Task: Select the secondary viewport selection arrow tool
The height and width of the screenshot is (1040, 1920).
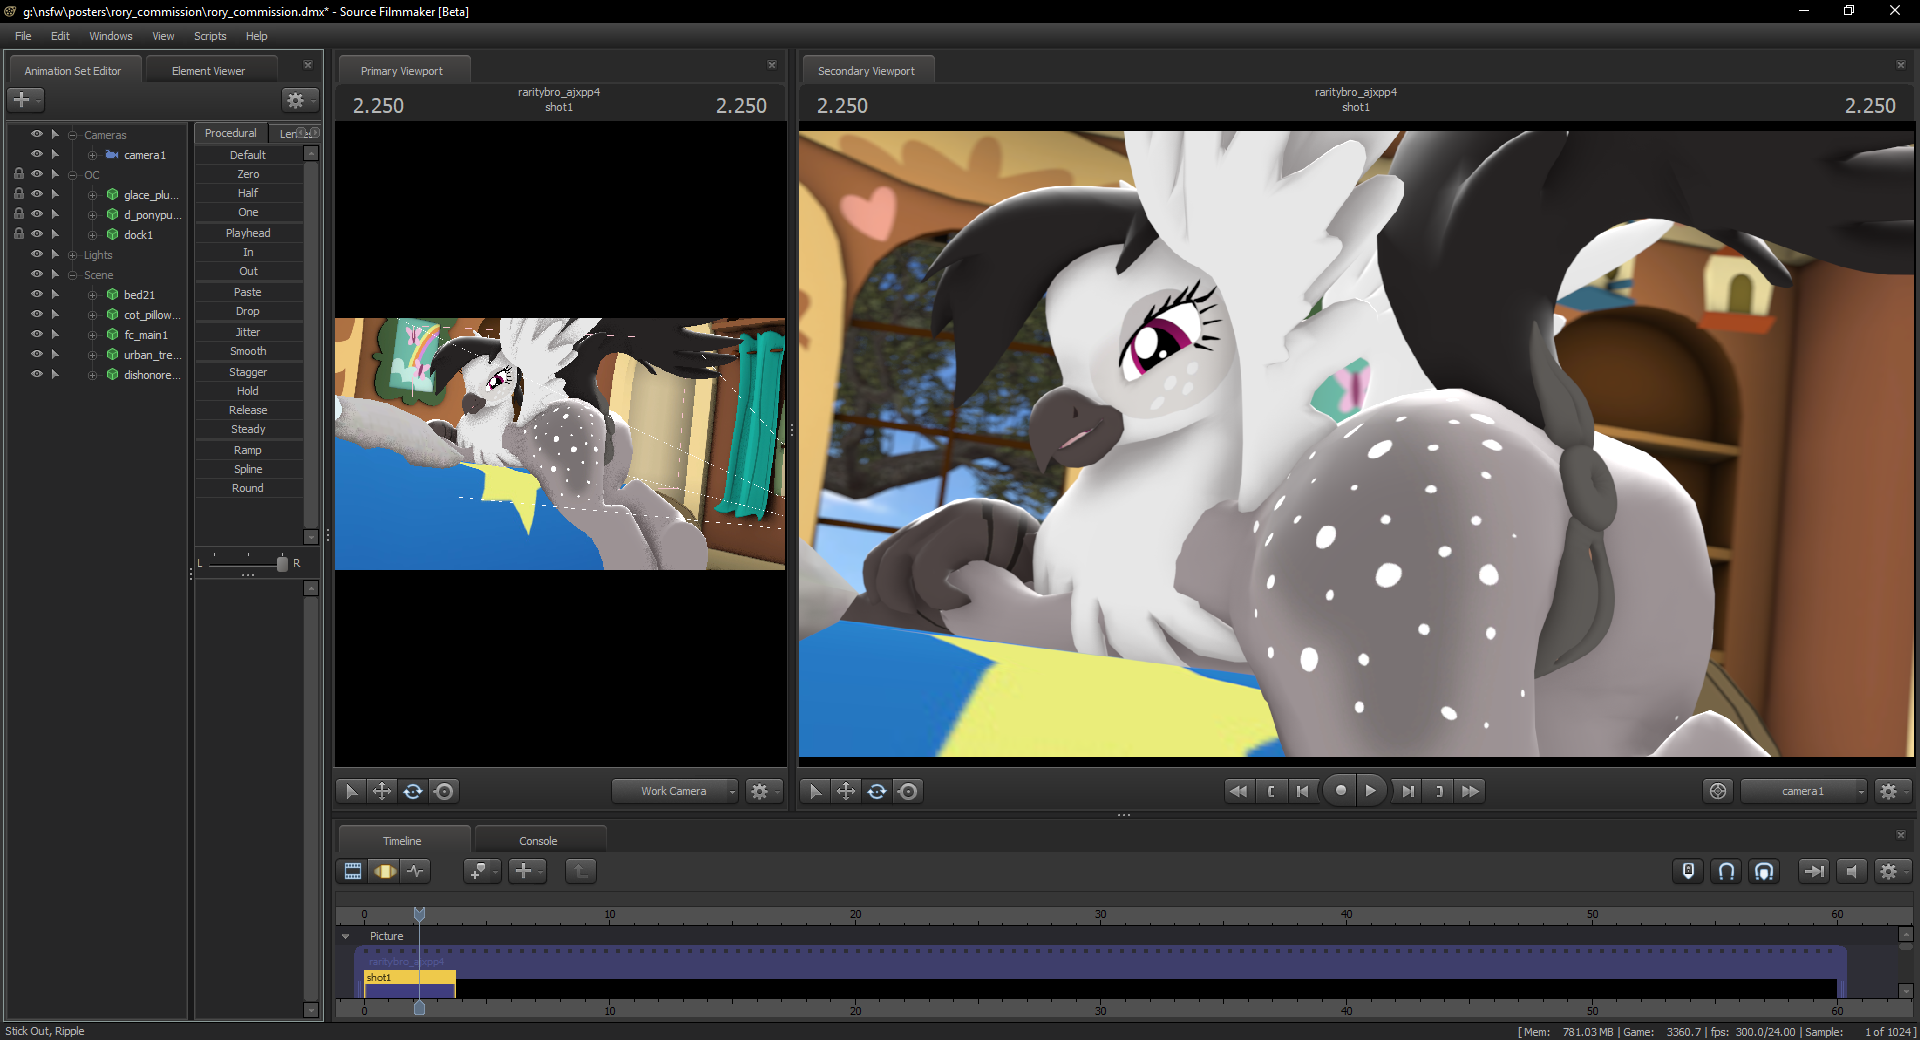Action: click(x=815, y=791)
